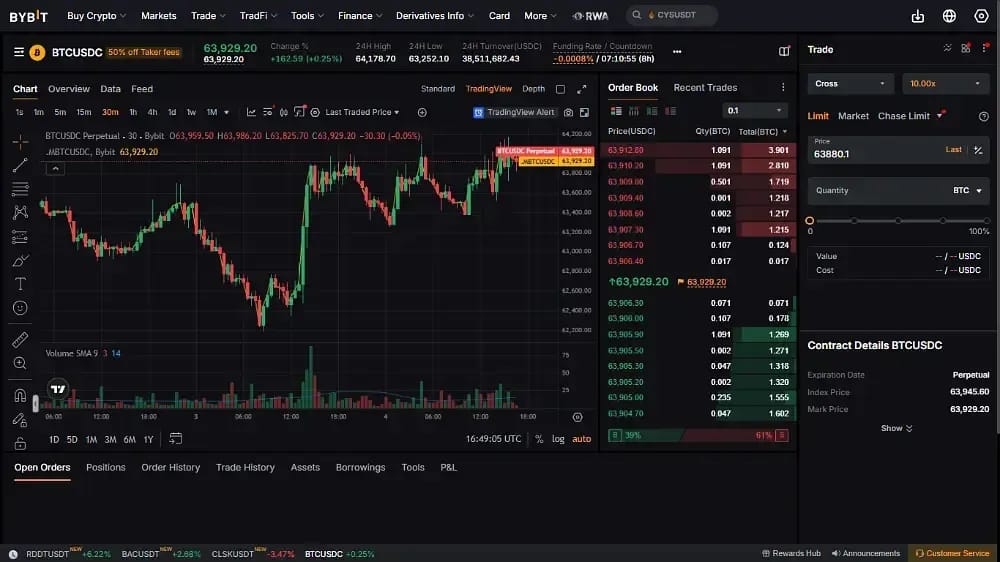This screenshot has height=562, width=1000.
Task: Open chart axis settings gear
Action: point(577,417)
